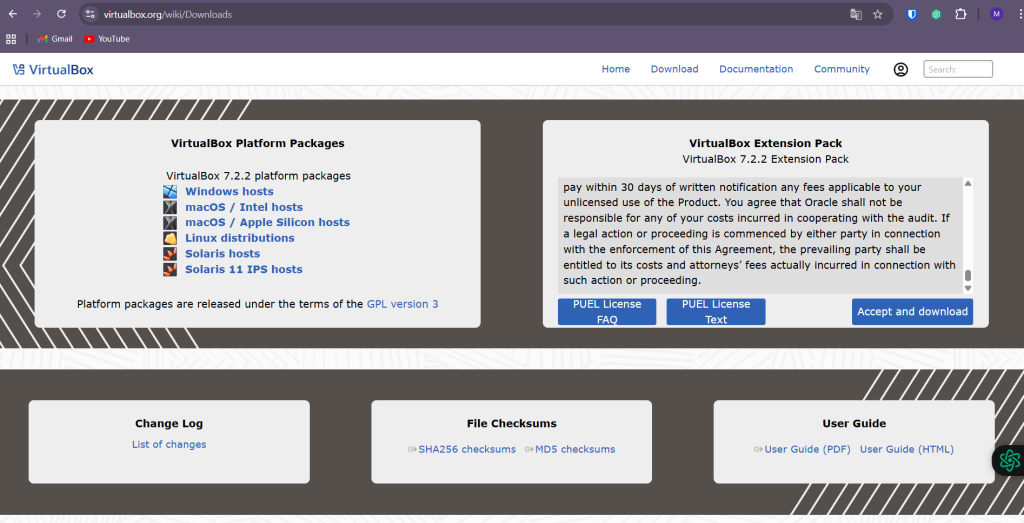Click the user account icon in site header

click(901, 69)
